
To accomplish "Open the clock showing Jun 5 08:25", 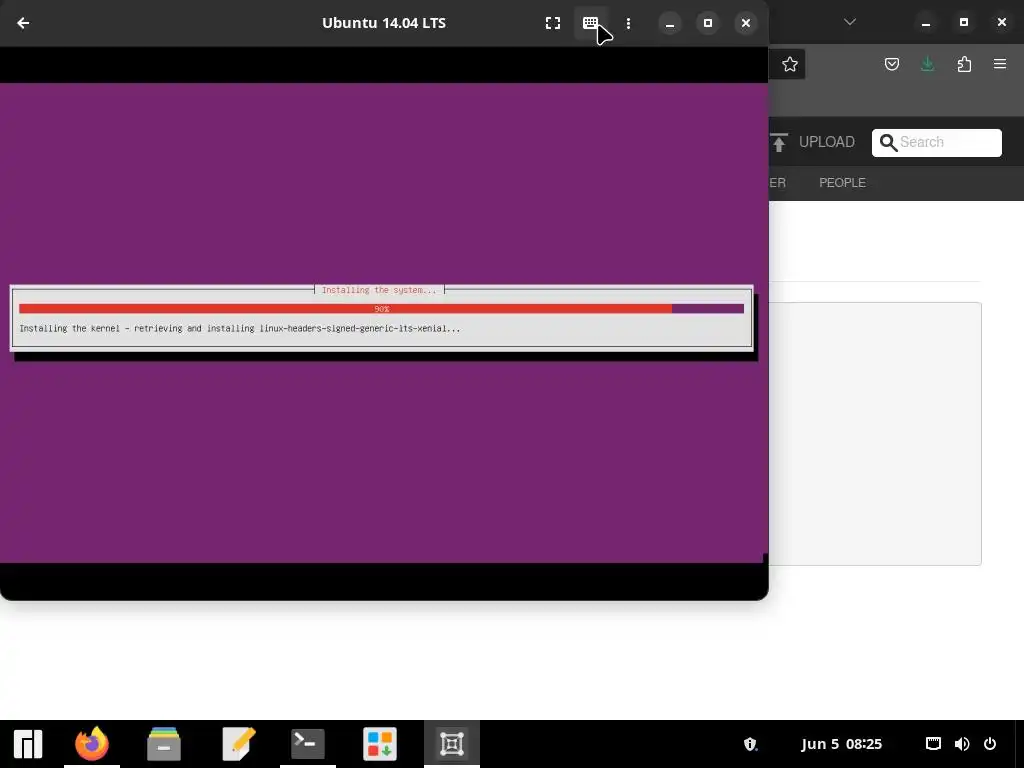I will point(841,744).
